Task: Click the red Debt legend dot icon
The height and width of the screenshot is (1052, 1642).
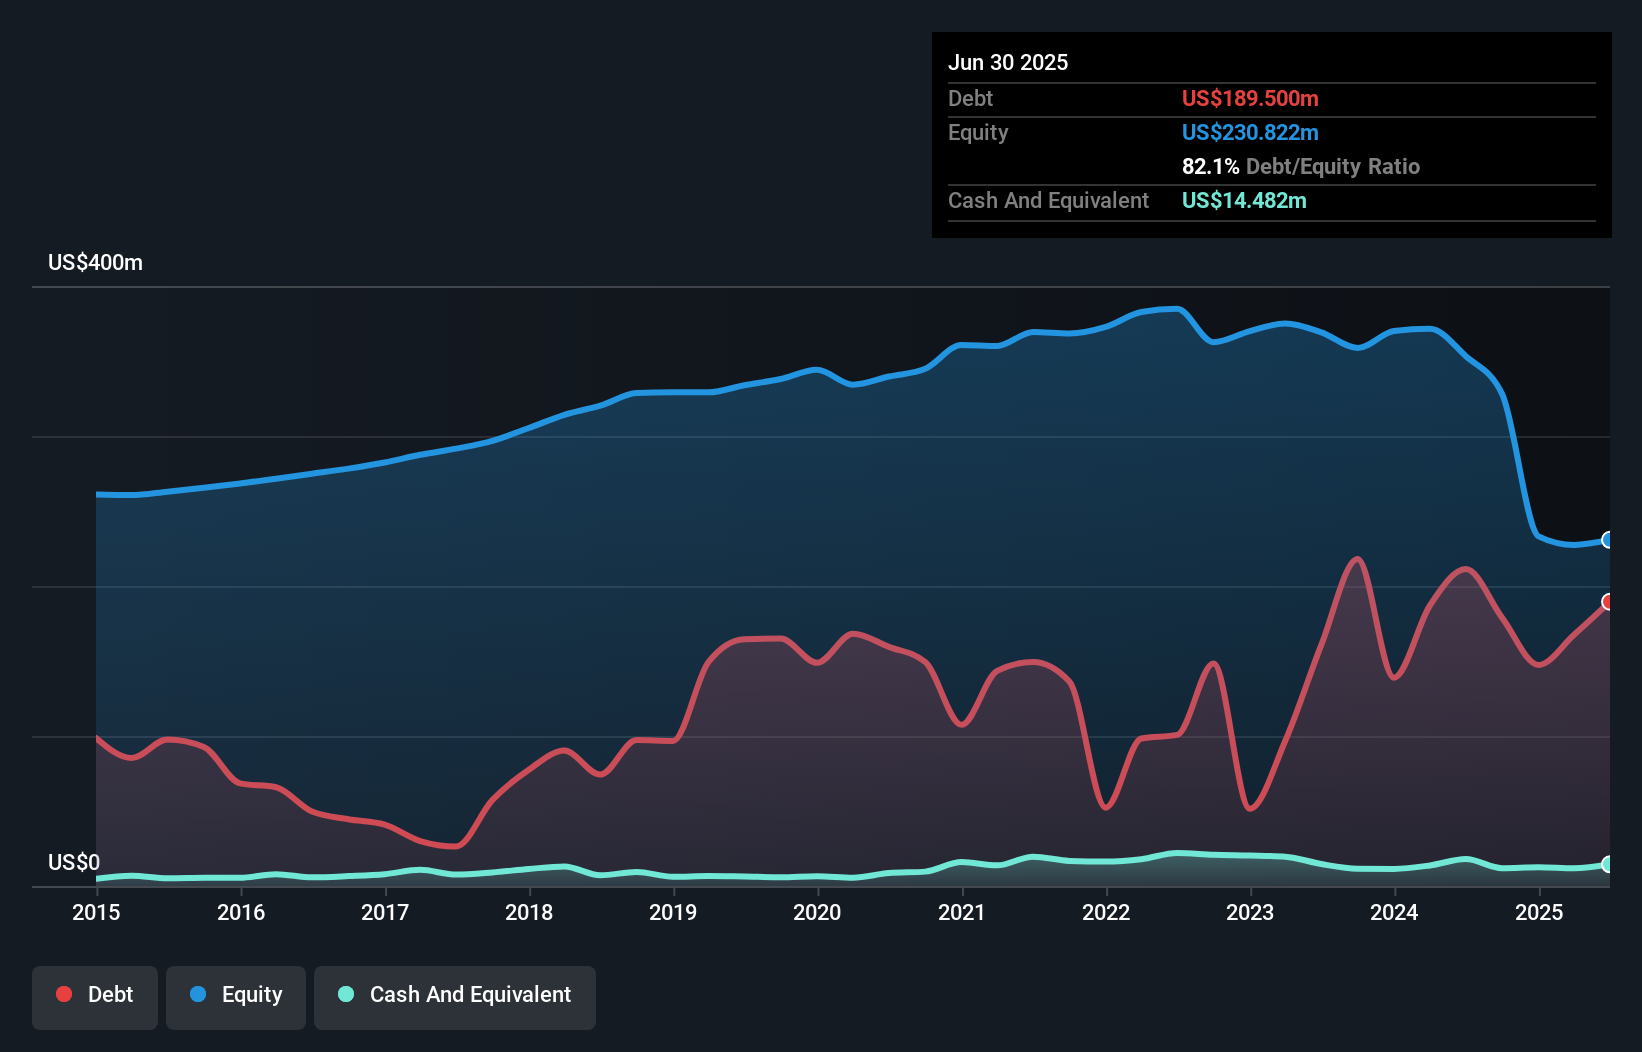Action: pos(63,994)
